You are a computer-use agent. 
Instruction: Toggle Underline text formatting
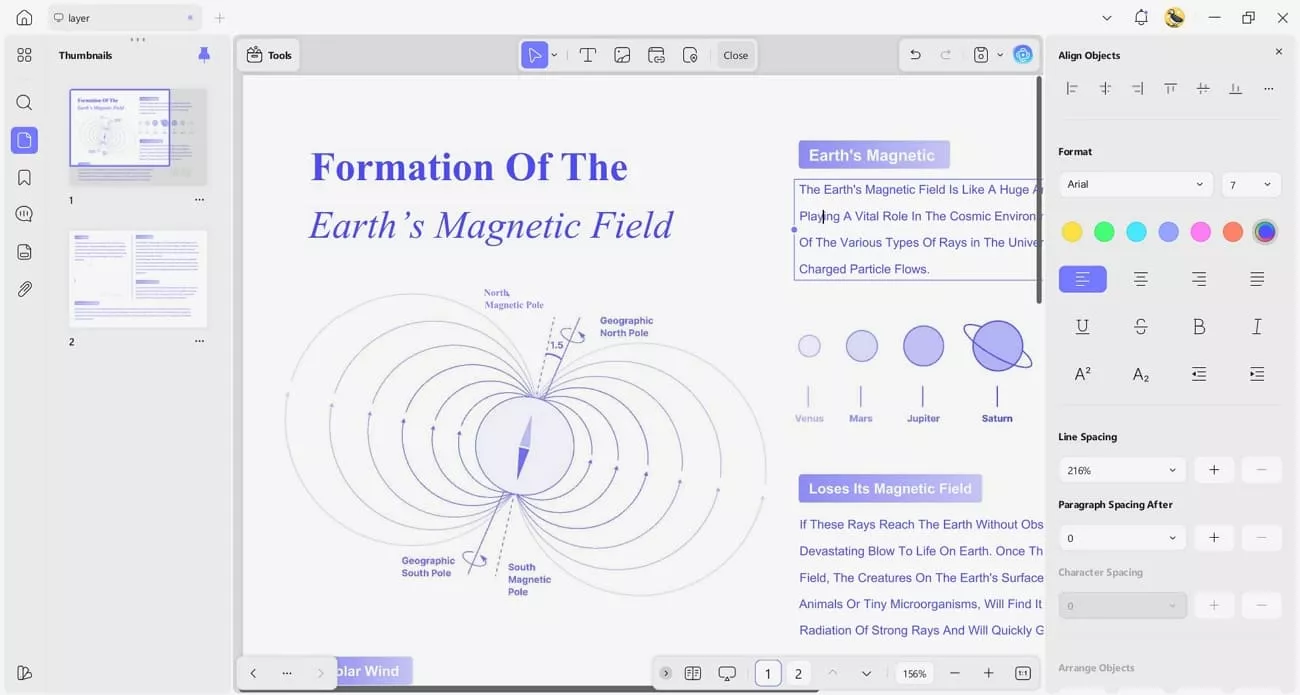click(x=1082, y=326)
